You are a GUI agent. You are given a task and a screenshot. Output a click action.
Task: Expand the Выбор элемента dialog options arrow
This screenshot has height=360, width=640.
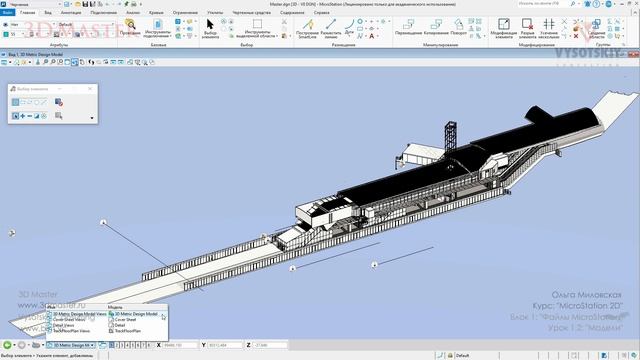coord(92,118)
